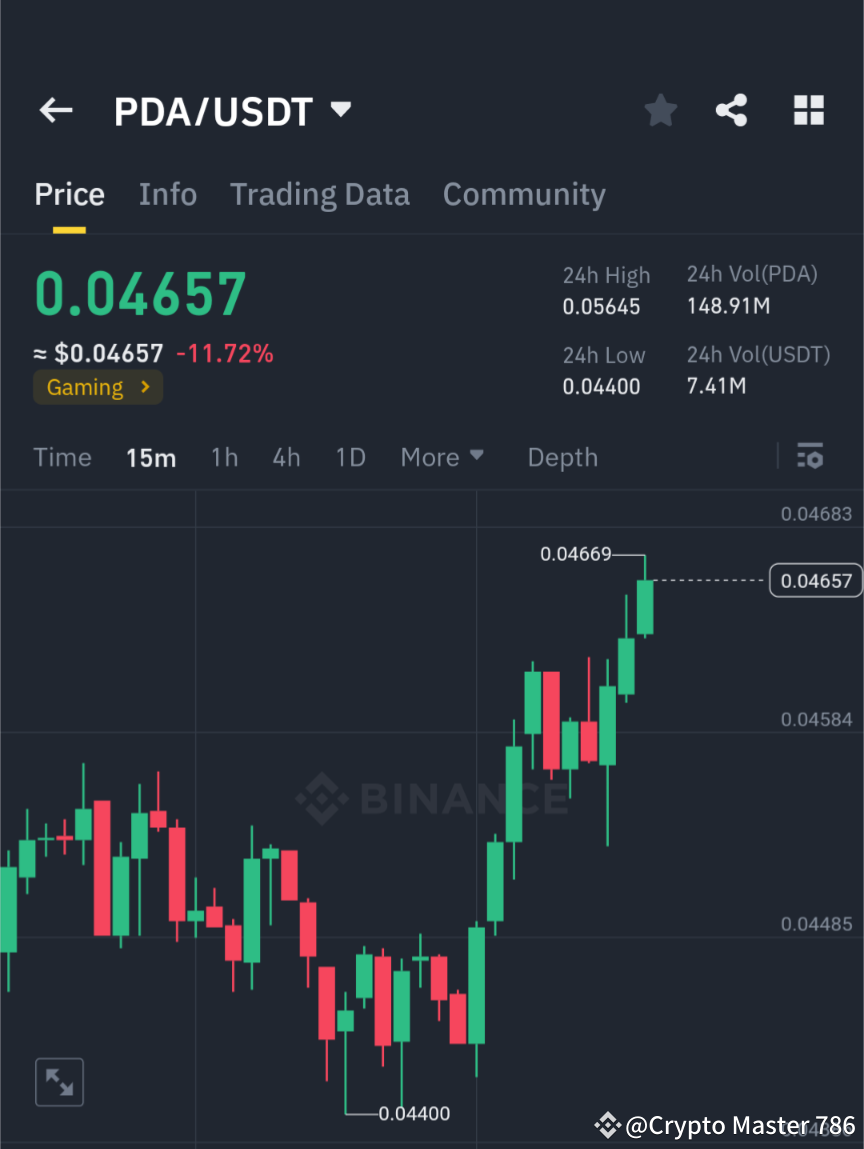Image resolution: width=864 pixels, height=1149 pixels.
Task: Expand the chart to fullscreen
Action: click(59, 1081)
